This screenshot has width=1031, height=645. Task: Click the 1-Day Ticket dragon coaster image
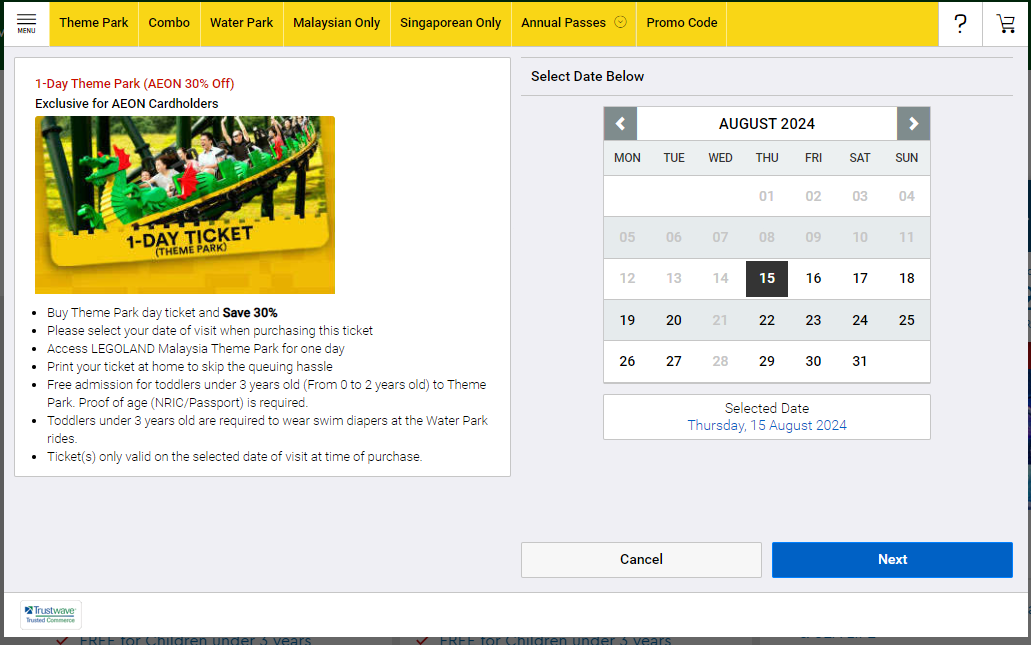click(185, 205)
